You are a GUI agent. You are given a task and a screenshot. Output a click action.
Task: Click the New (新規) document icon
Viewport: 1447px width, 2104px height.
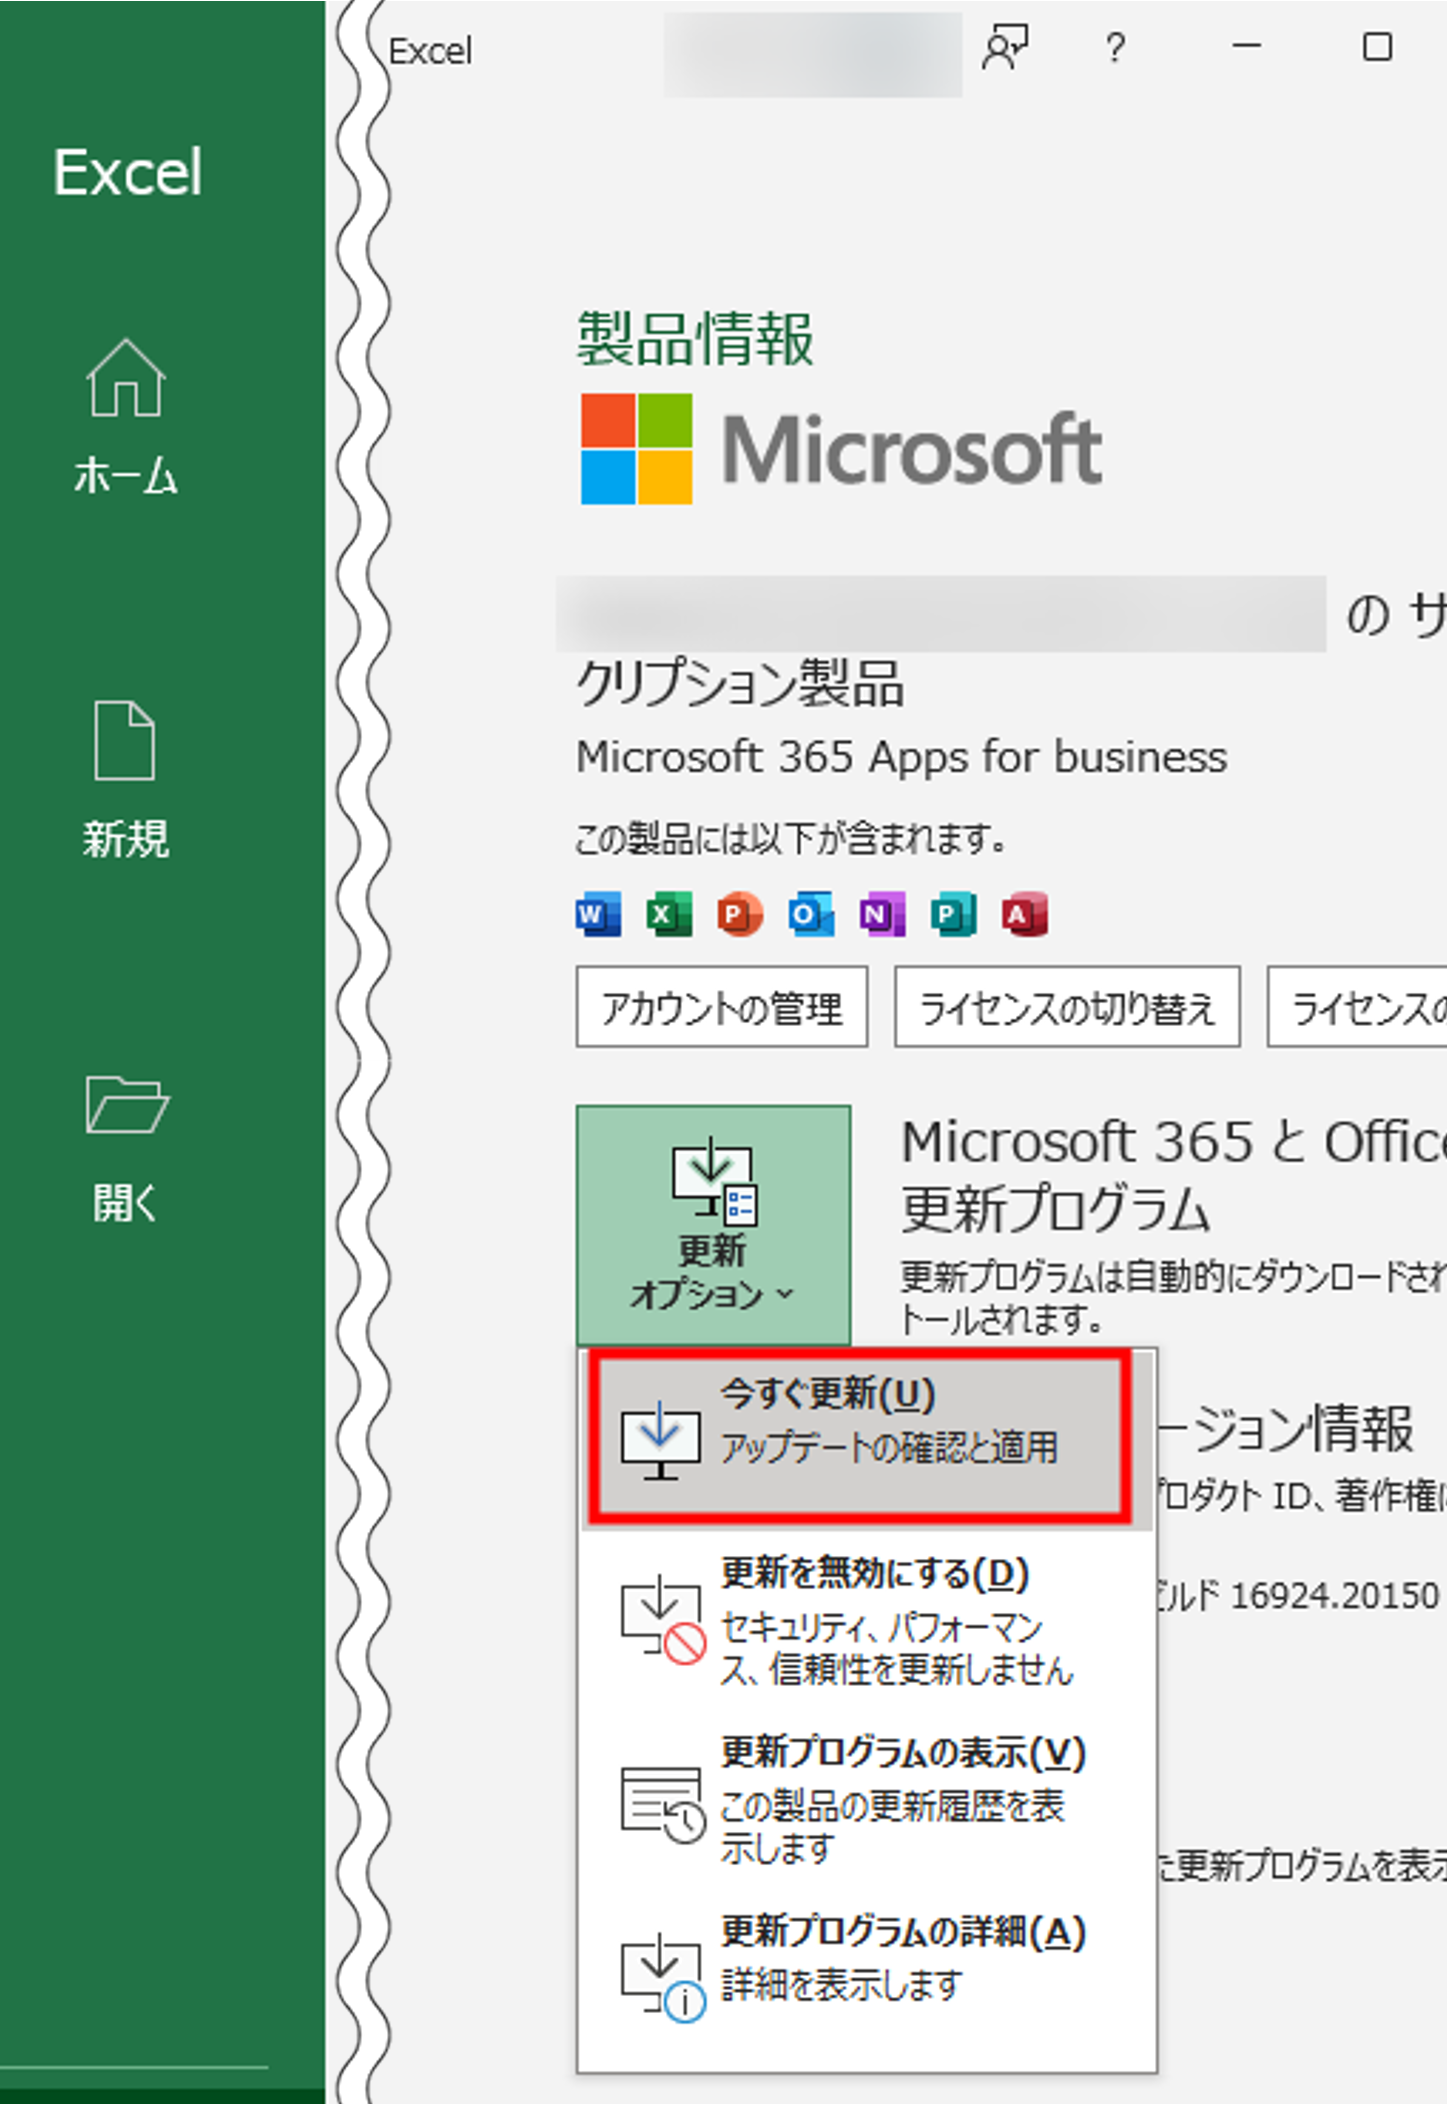(124, 740)
